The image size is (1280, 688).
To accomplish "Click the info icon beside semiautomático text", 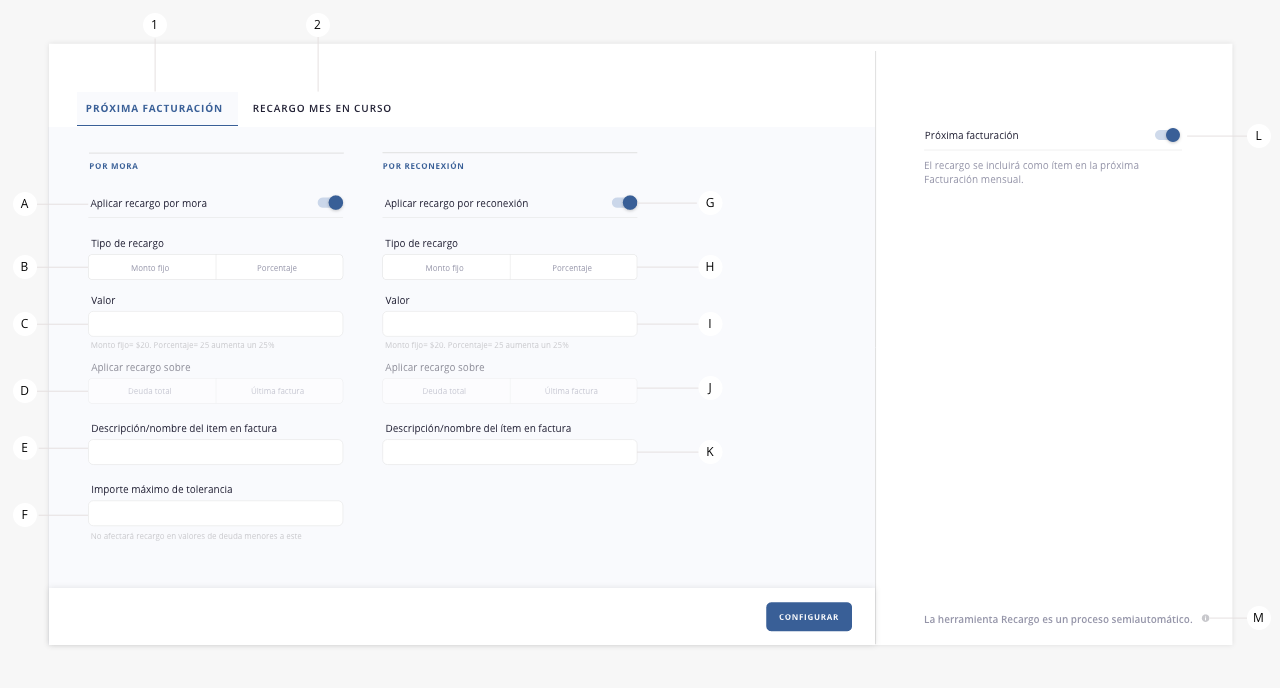I will (x=1205, y=618).
